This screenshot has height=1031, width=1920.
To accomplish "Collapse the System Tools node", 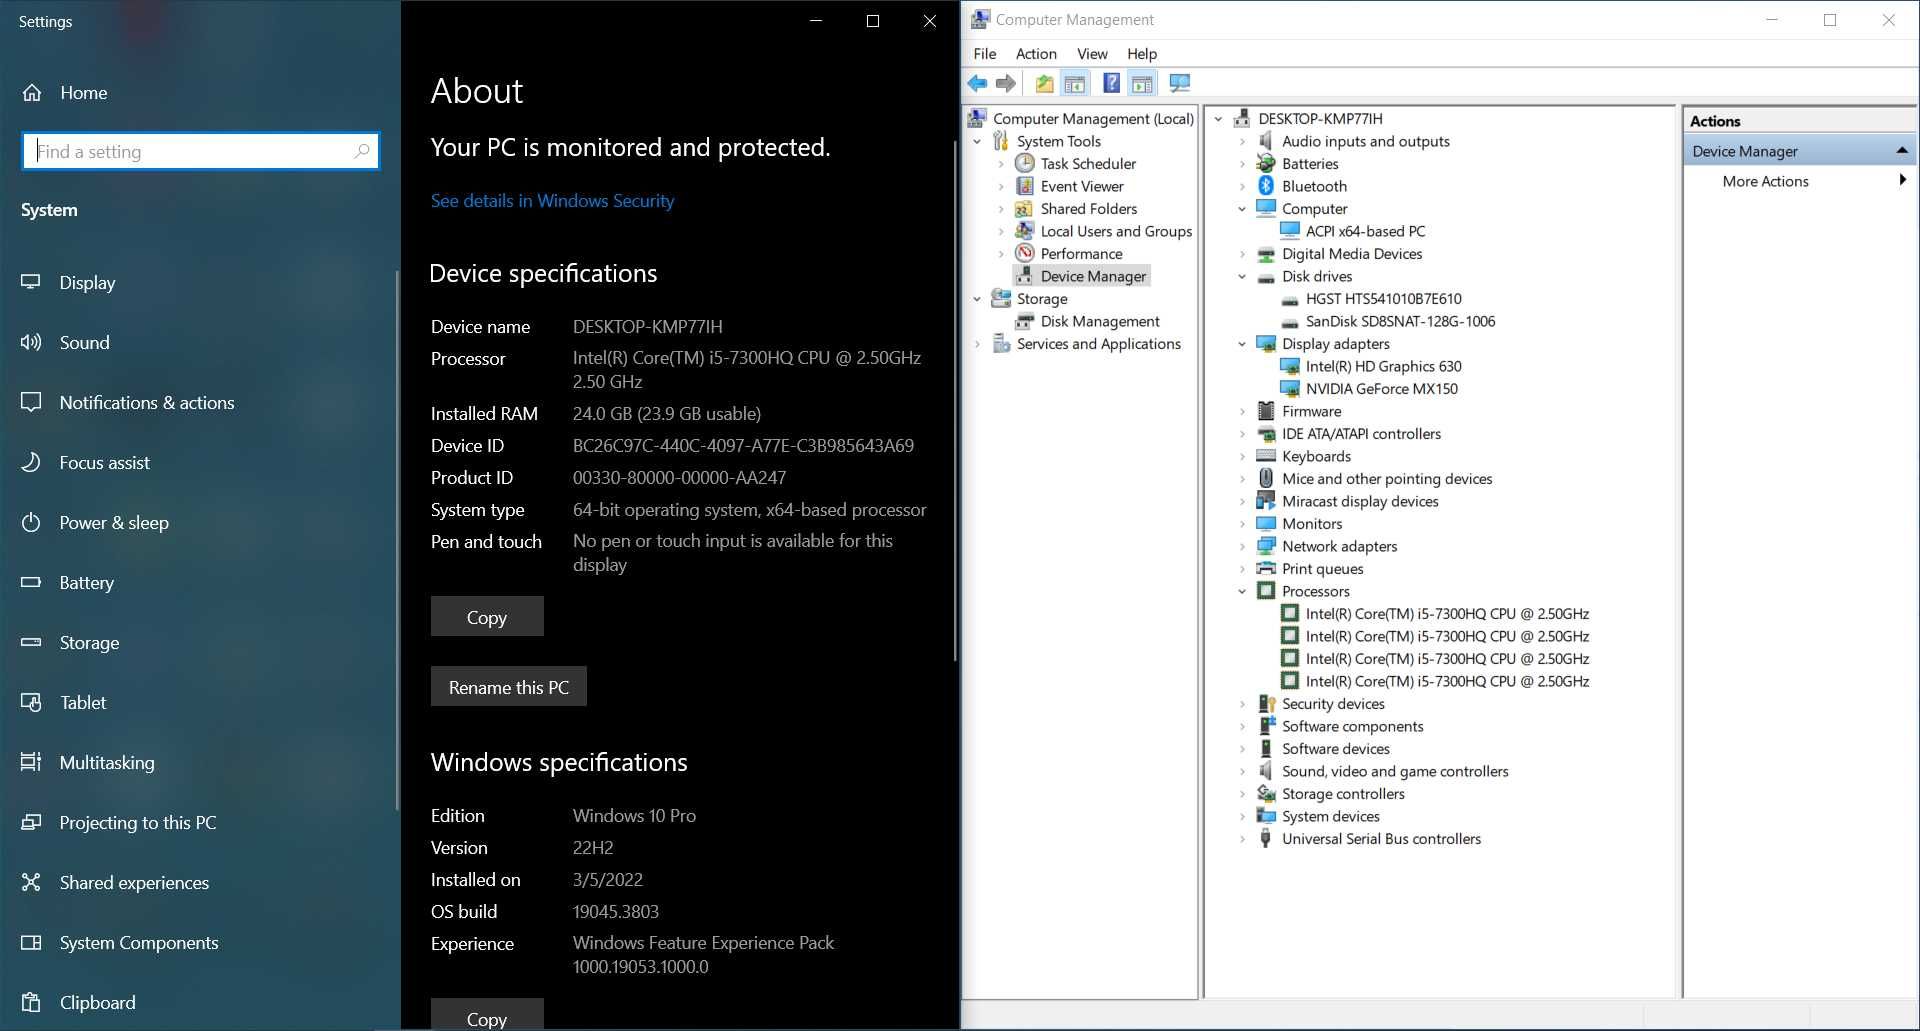I will [x=977, y=141].
